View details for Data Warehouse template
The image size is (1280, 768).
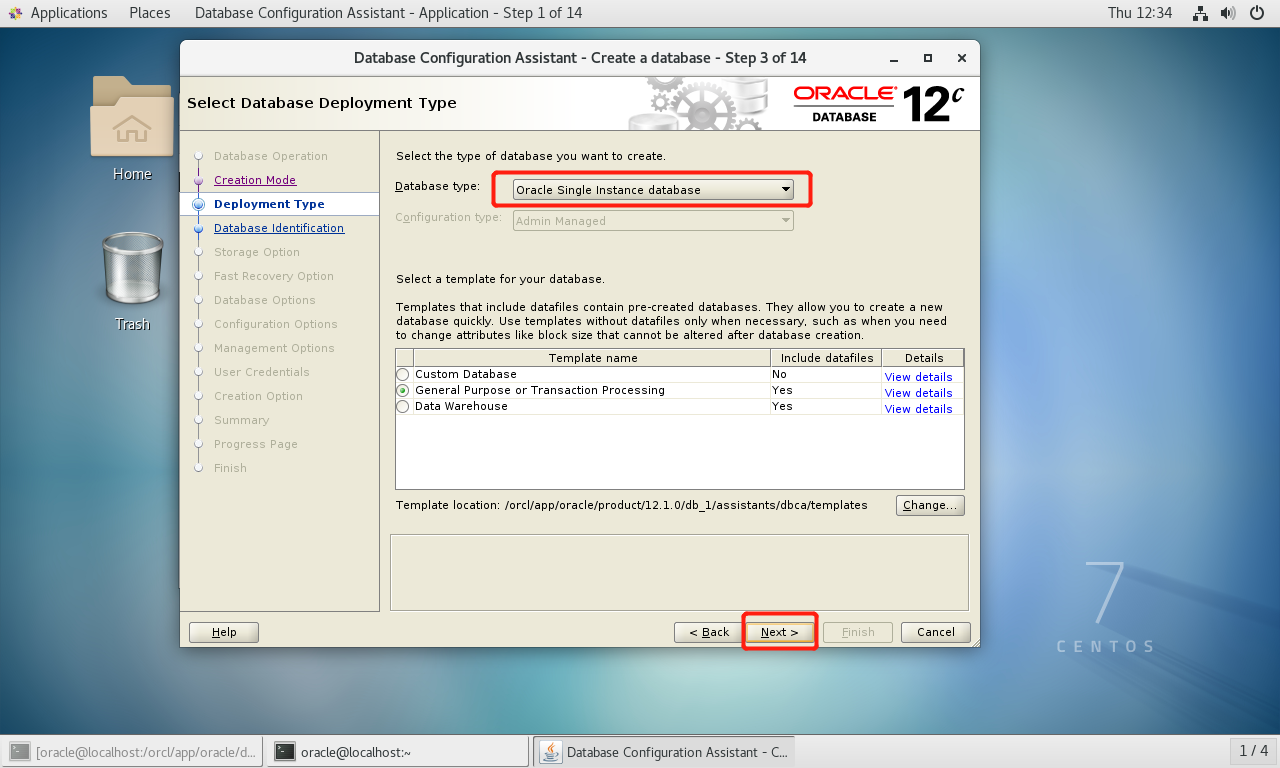point(918,409)
